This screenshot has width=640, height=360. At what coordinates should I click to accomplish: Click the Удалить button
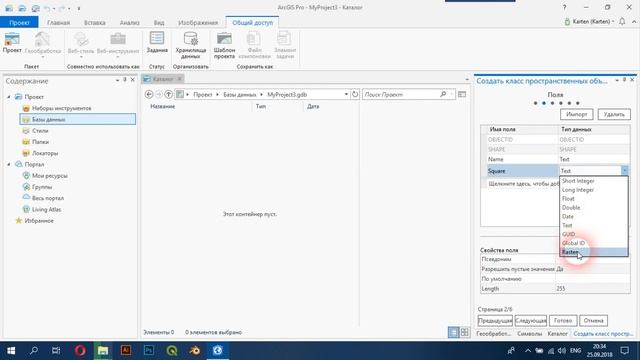click(614, 114)
